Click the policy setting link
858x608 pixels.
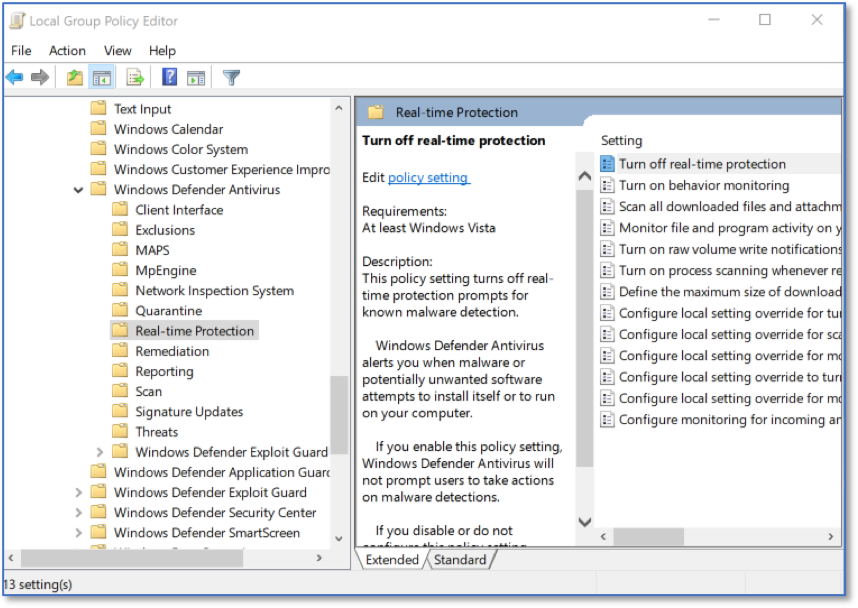(428, 177)
